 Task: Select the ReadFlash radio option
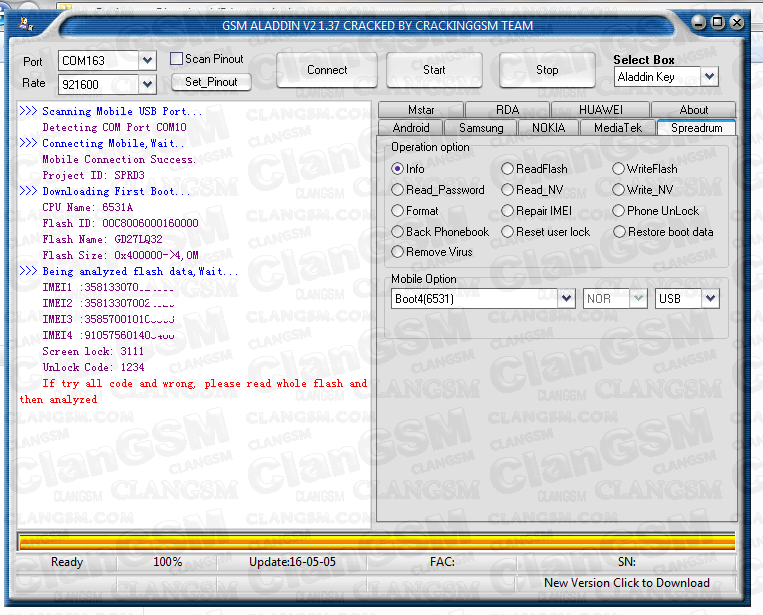click(x=508, y=169)
